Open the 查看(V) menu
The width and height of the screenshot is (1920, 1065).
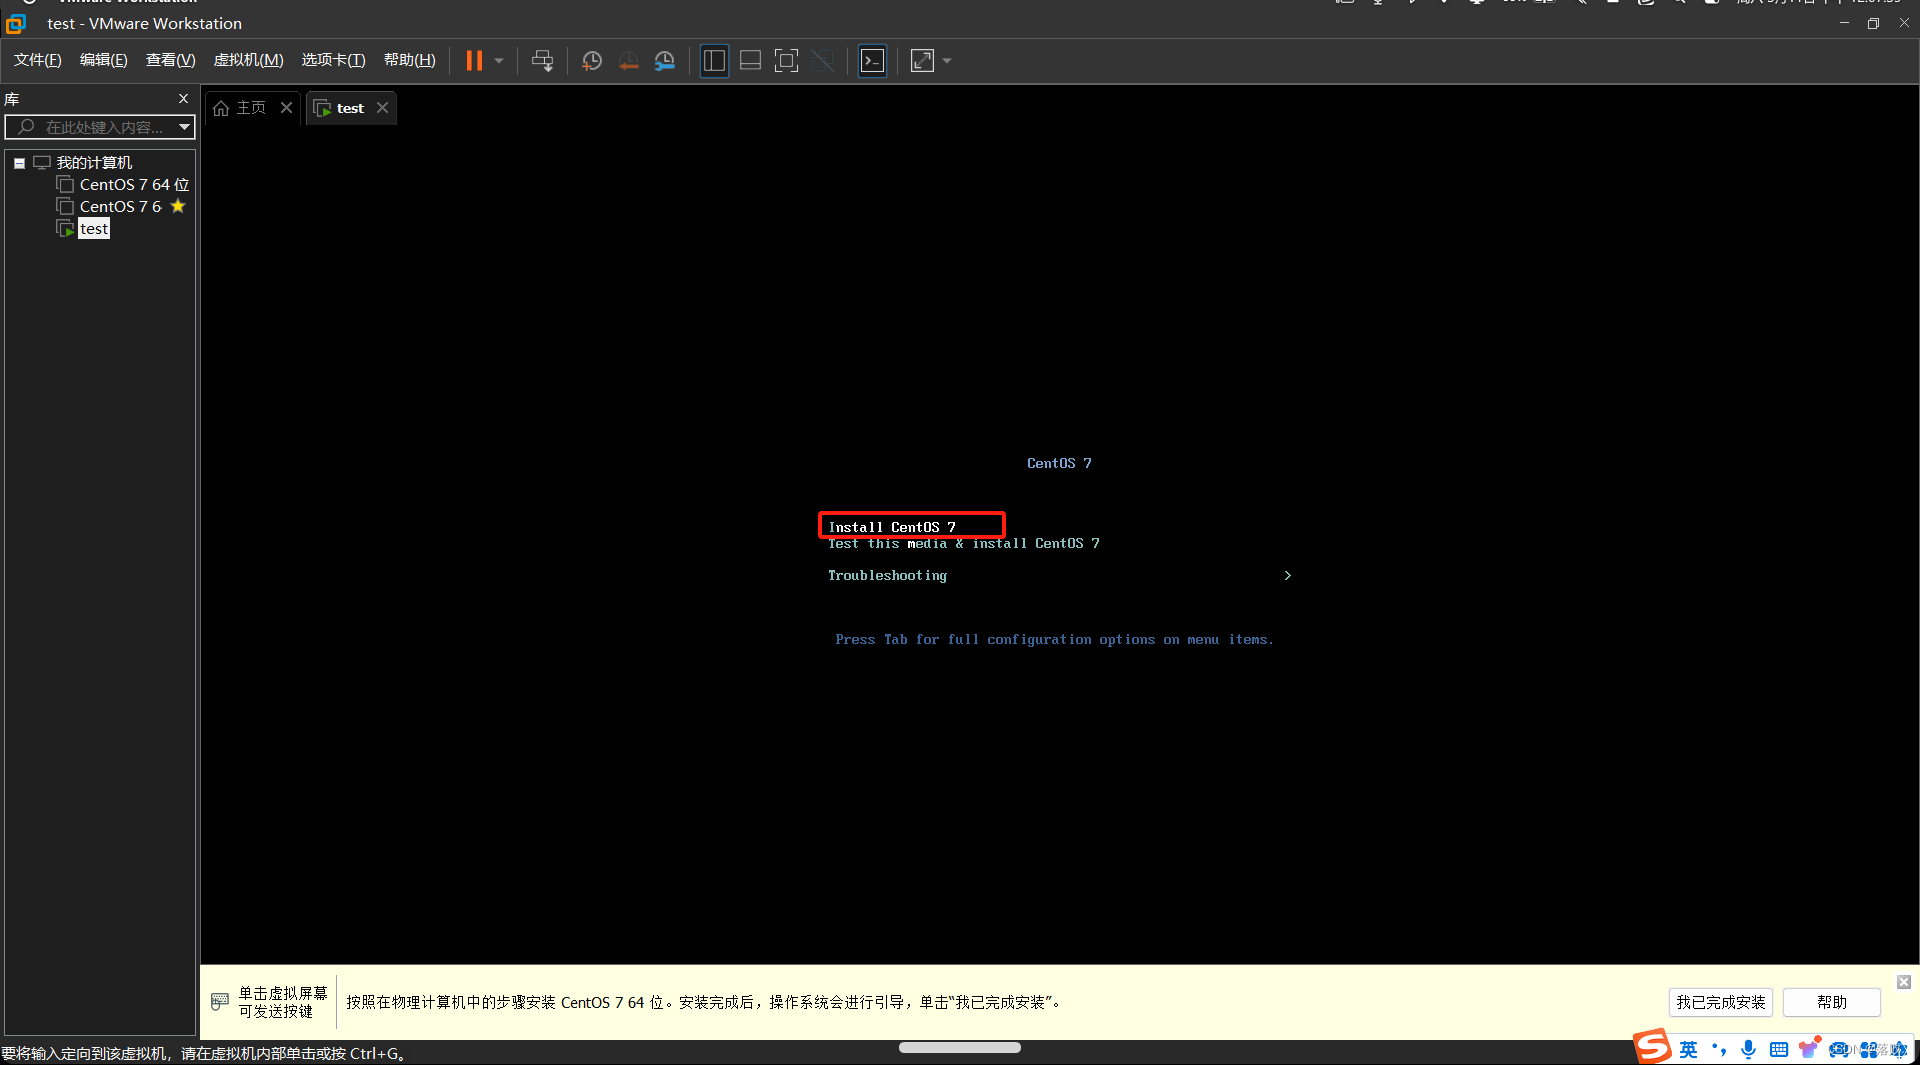170,60
